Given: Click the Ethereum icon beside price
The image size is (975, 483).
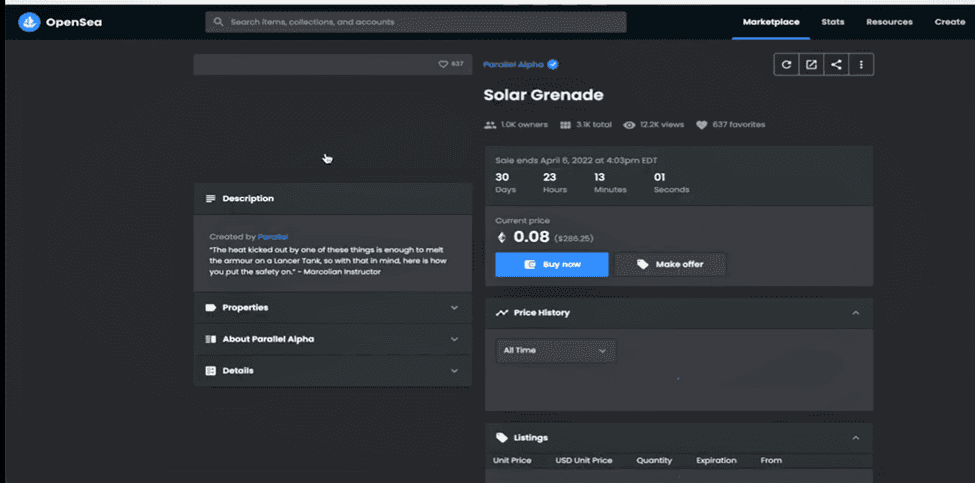Looking at the screenshot, I should point(502,237).
